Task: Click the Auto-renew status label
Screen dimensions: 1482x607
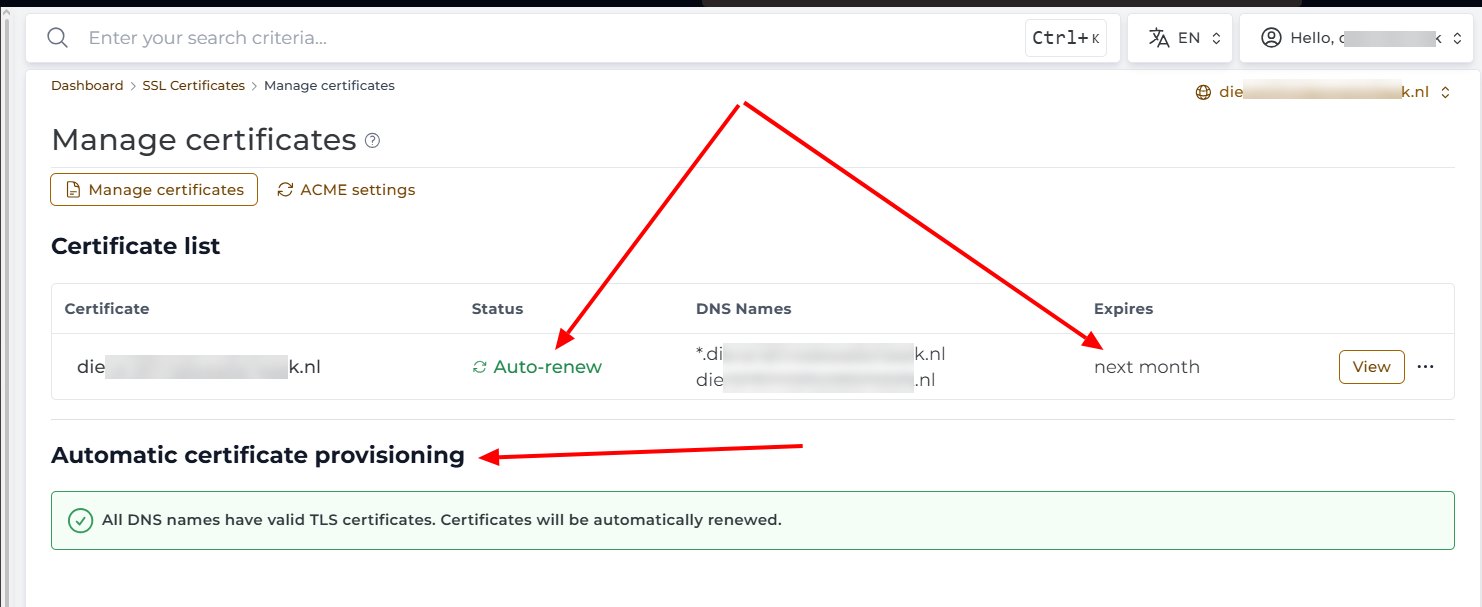Action: pos(548,367)
